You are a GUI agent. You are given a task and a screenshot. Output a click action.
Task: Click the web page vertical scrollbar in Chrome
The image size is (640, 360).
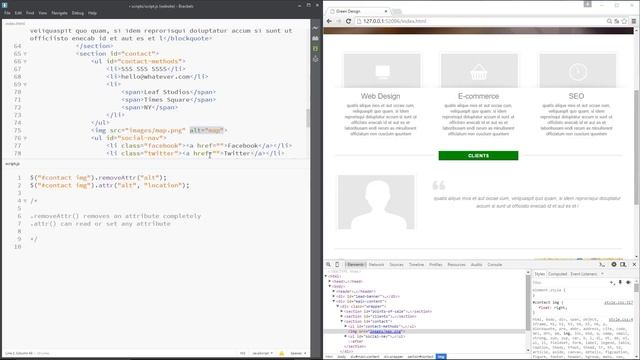click(x=636, y=147)
